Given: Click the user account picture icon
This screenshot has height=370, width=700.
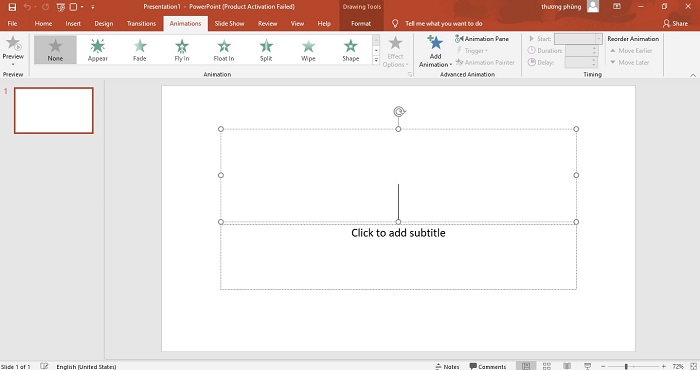Looking at the screenshot, I should [593, 6].
